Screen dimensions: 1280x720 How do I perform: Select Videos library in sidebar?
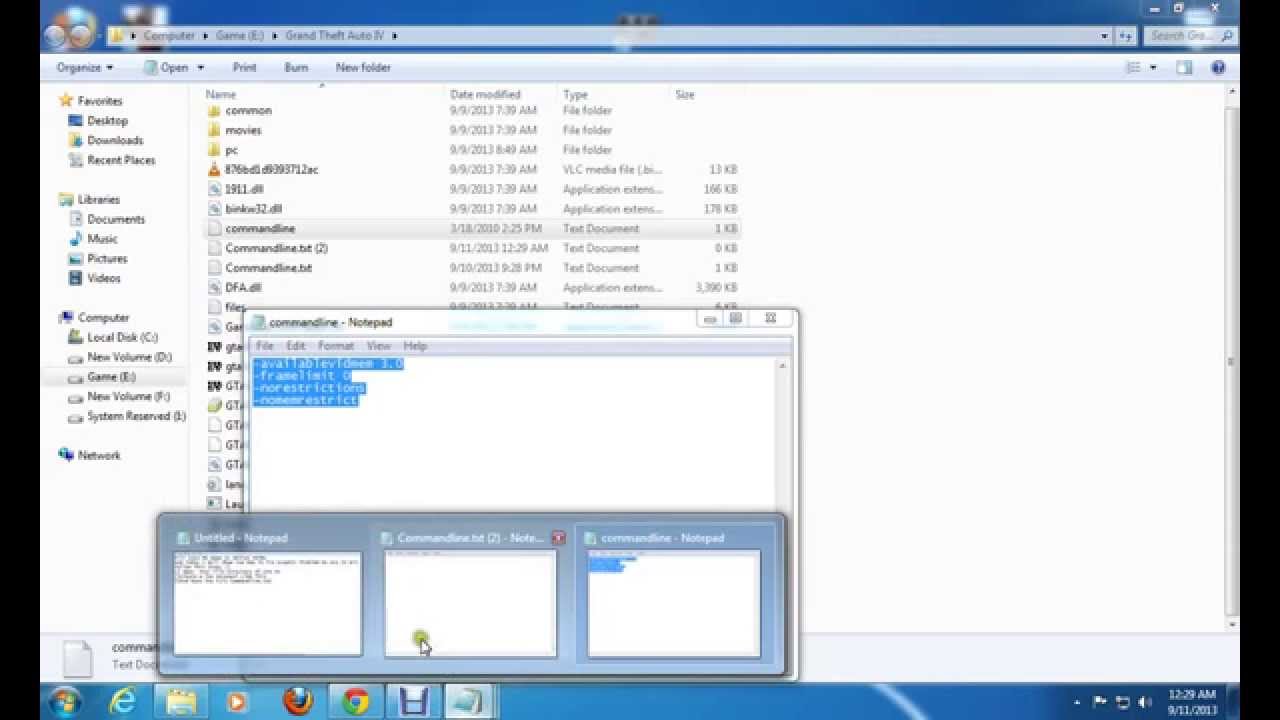[x=103, y=278]
